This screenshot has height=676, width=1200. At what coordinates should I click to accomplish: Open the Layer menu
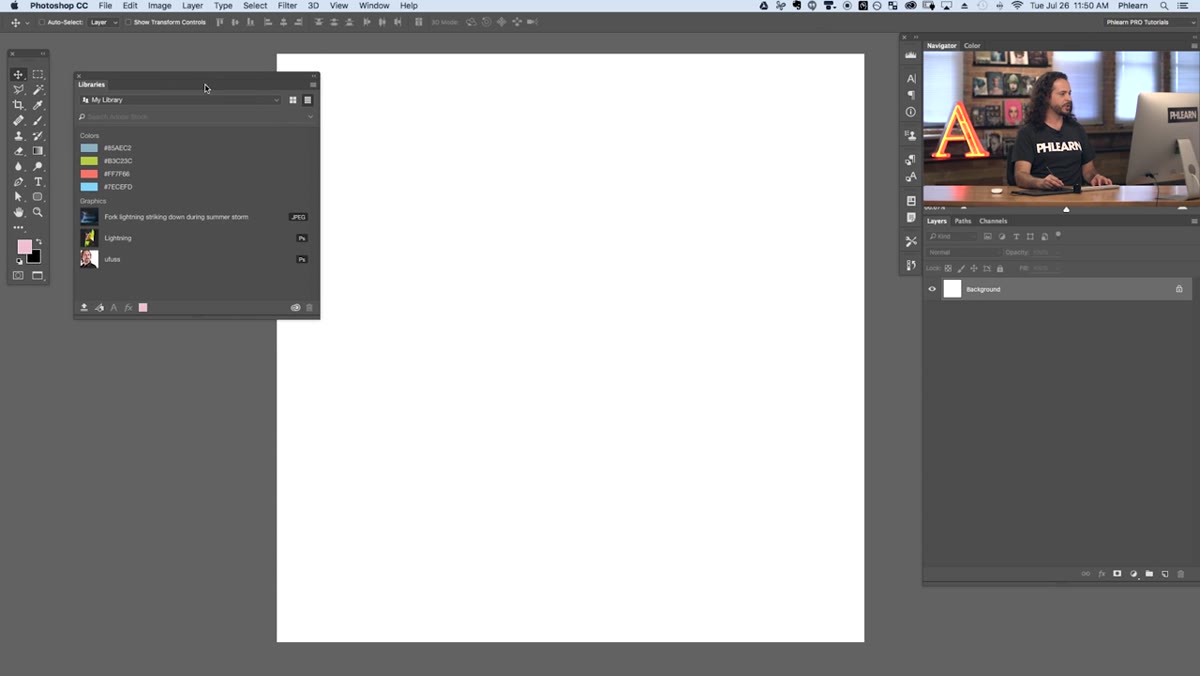(x=192, y=6)
